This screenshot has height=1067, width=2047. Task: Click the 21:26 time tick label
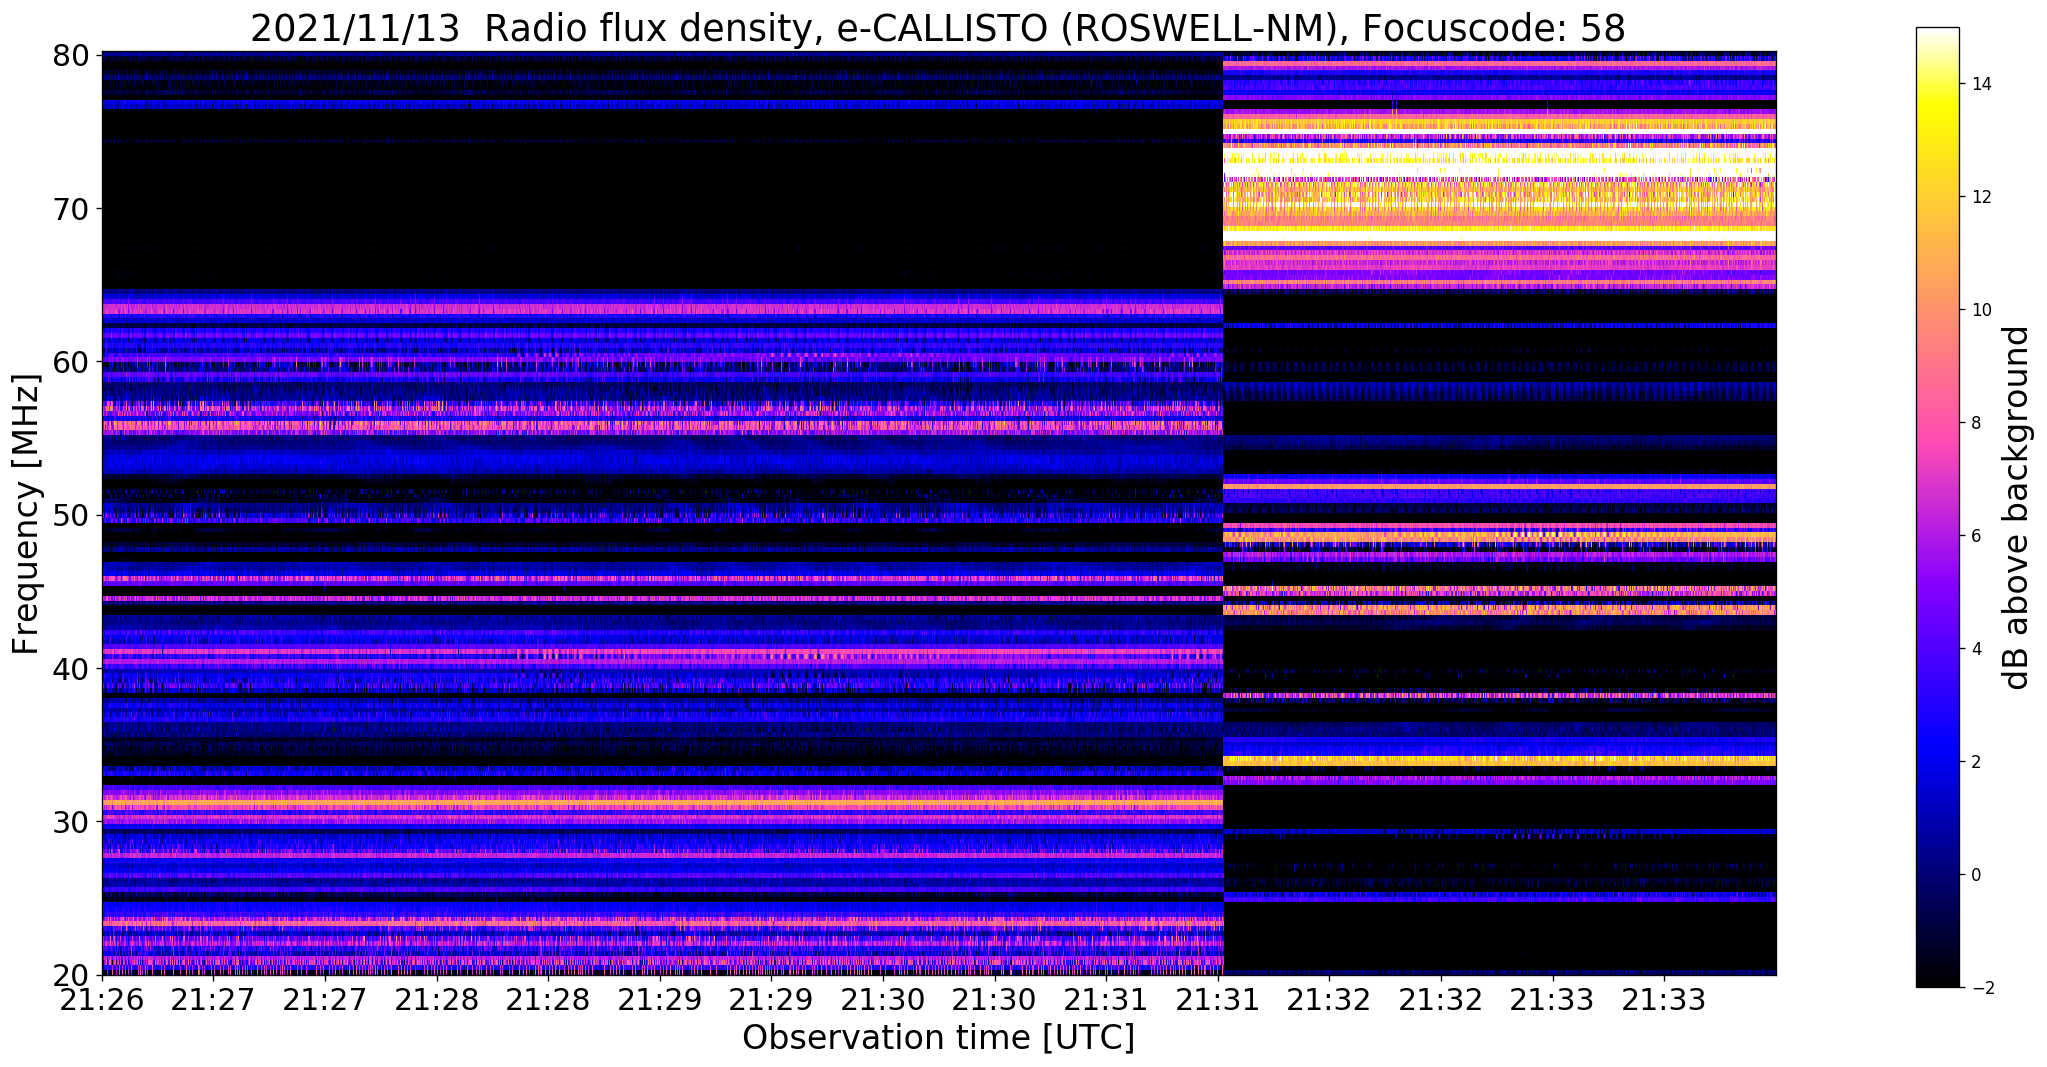(102, 999)
